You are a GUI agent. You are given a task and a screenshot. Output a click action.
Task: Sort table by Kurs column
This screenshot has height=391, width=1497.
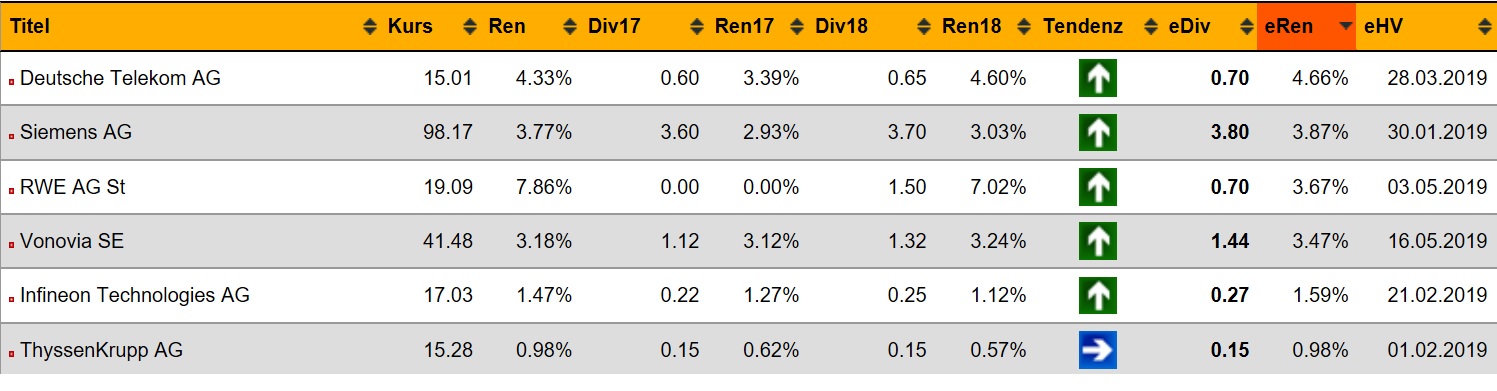point(410,27)
